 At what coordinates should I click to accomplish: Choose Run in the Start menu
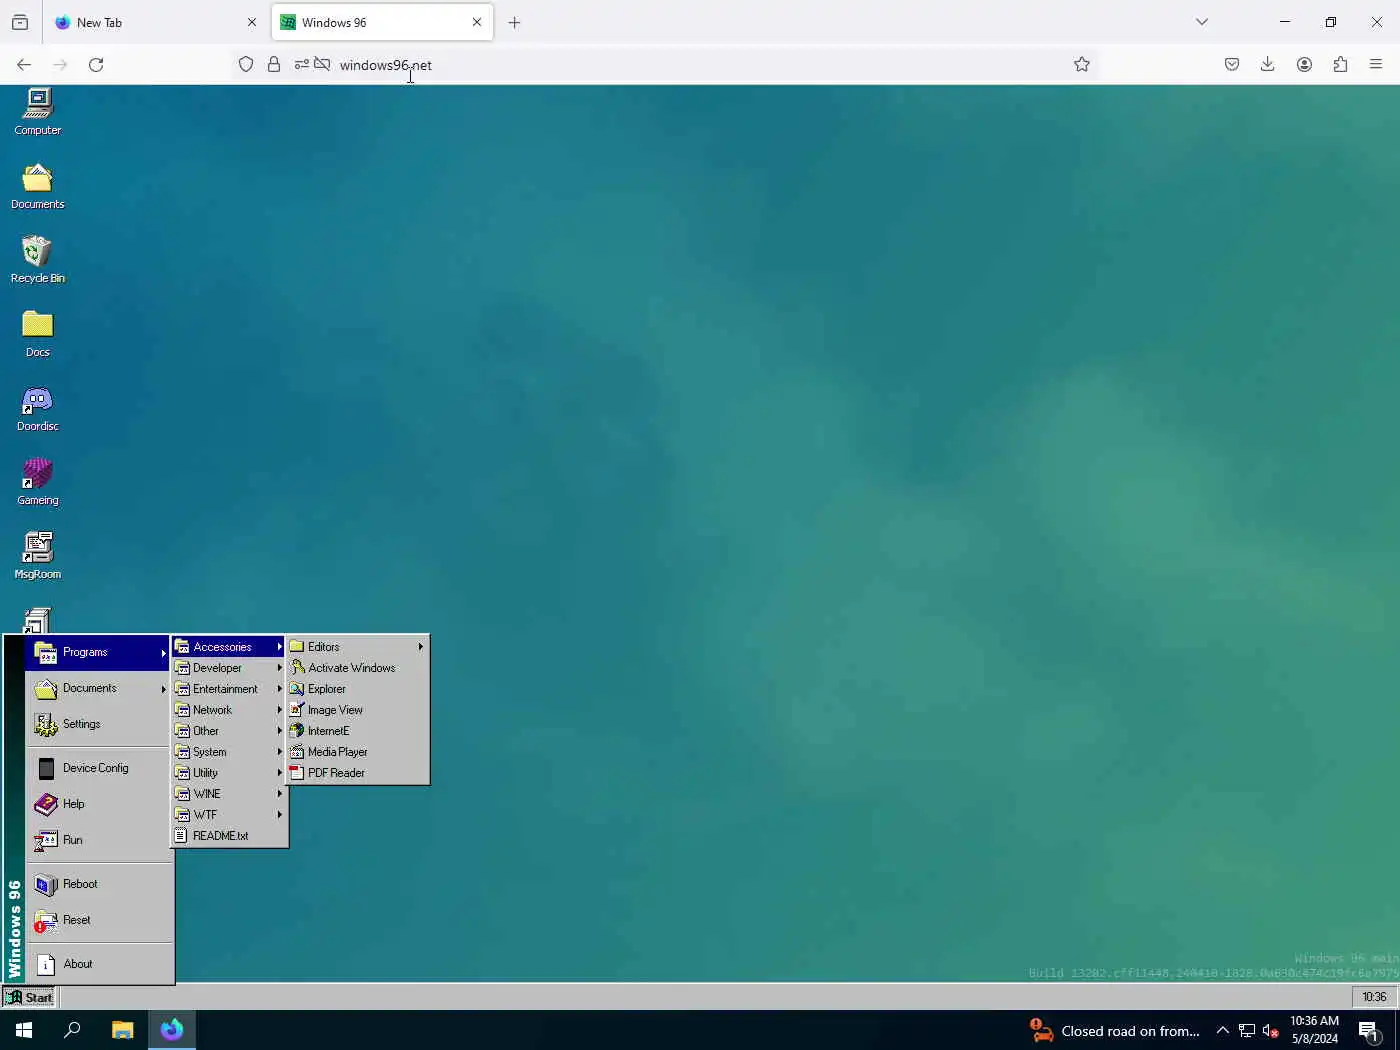(98, 840)
